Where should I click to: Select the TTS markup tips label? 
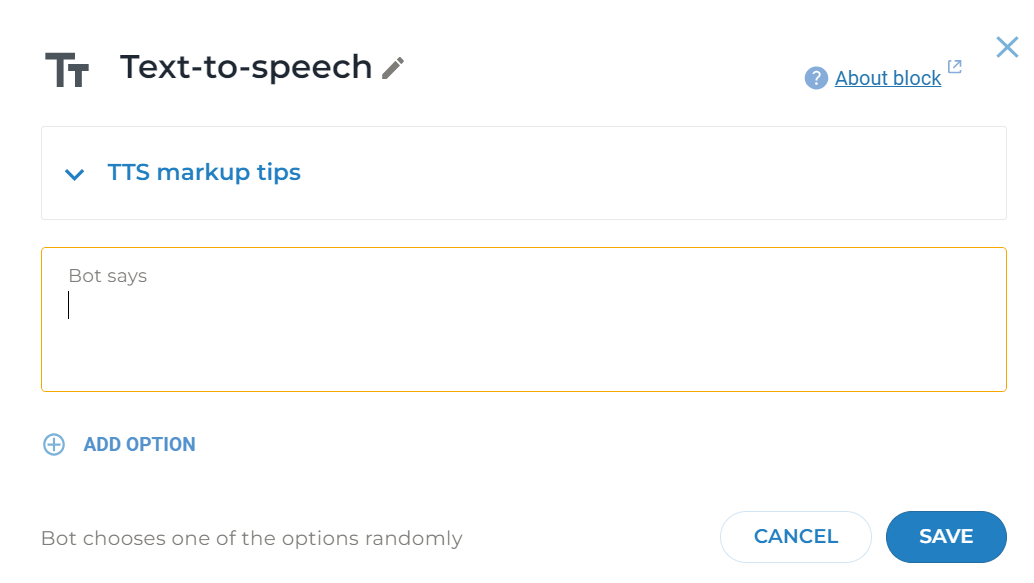205,172
